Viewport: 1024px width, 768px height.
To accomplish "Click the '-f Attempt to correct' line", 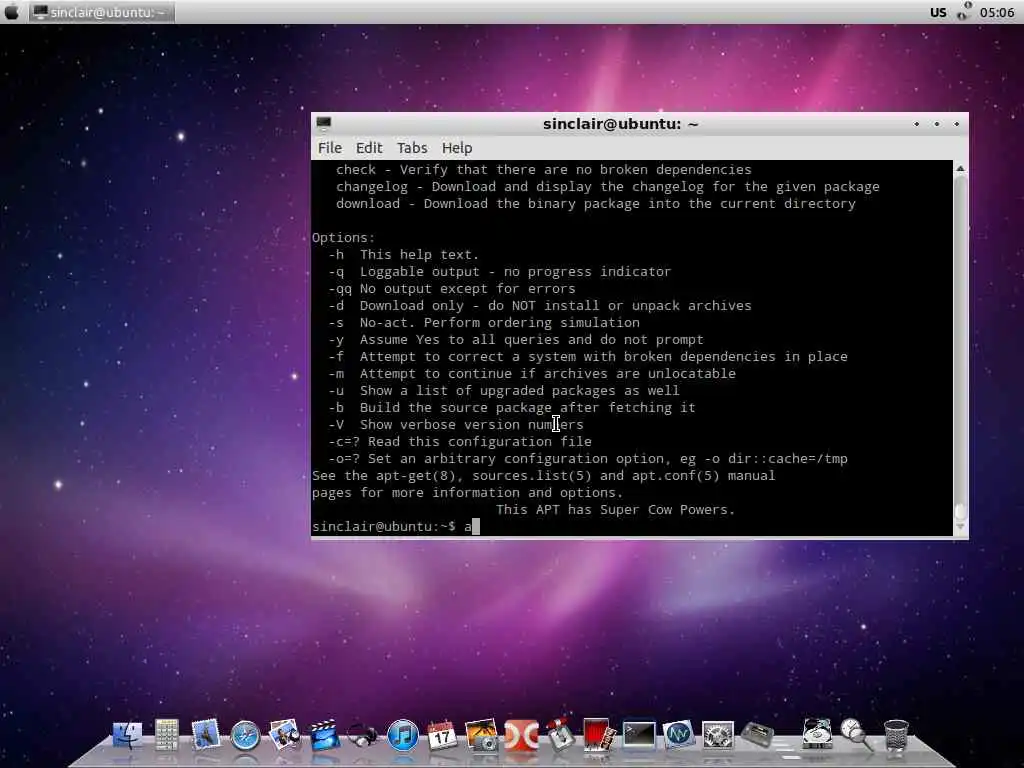I will (x=588, y=357).
